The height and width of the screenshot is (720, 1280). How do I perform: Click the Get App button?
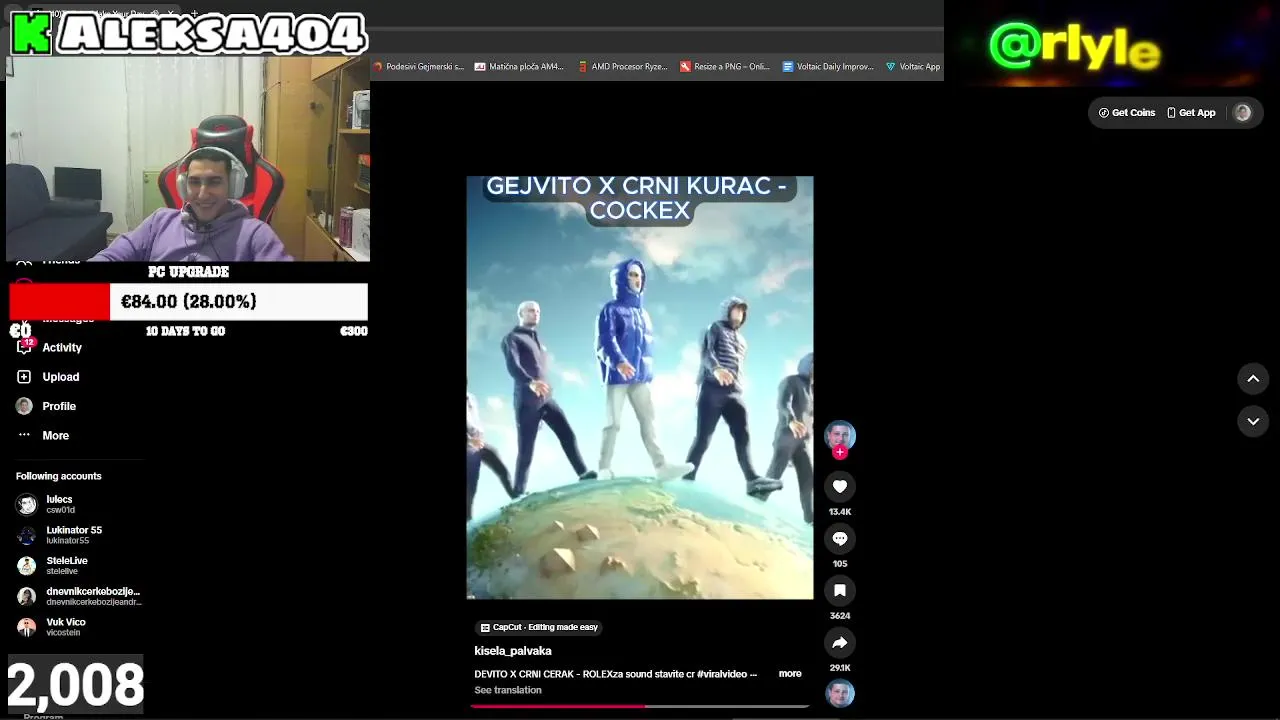point(1191,113)
